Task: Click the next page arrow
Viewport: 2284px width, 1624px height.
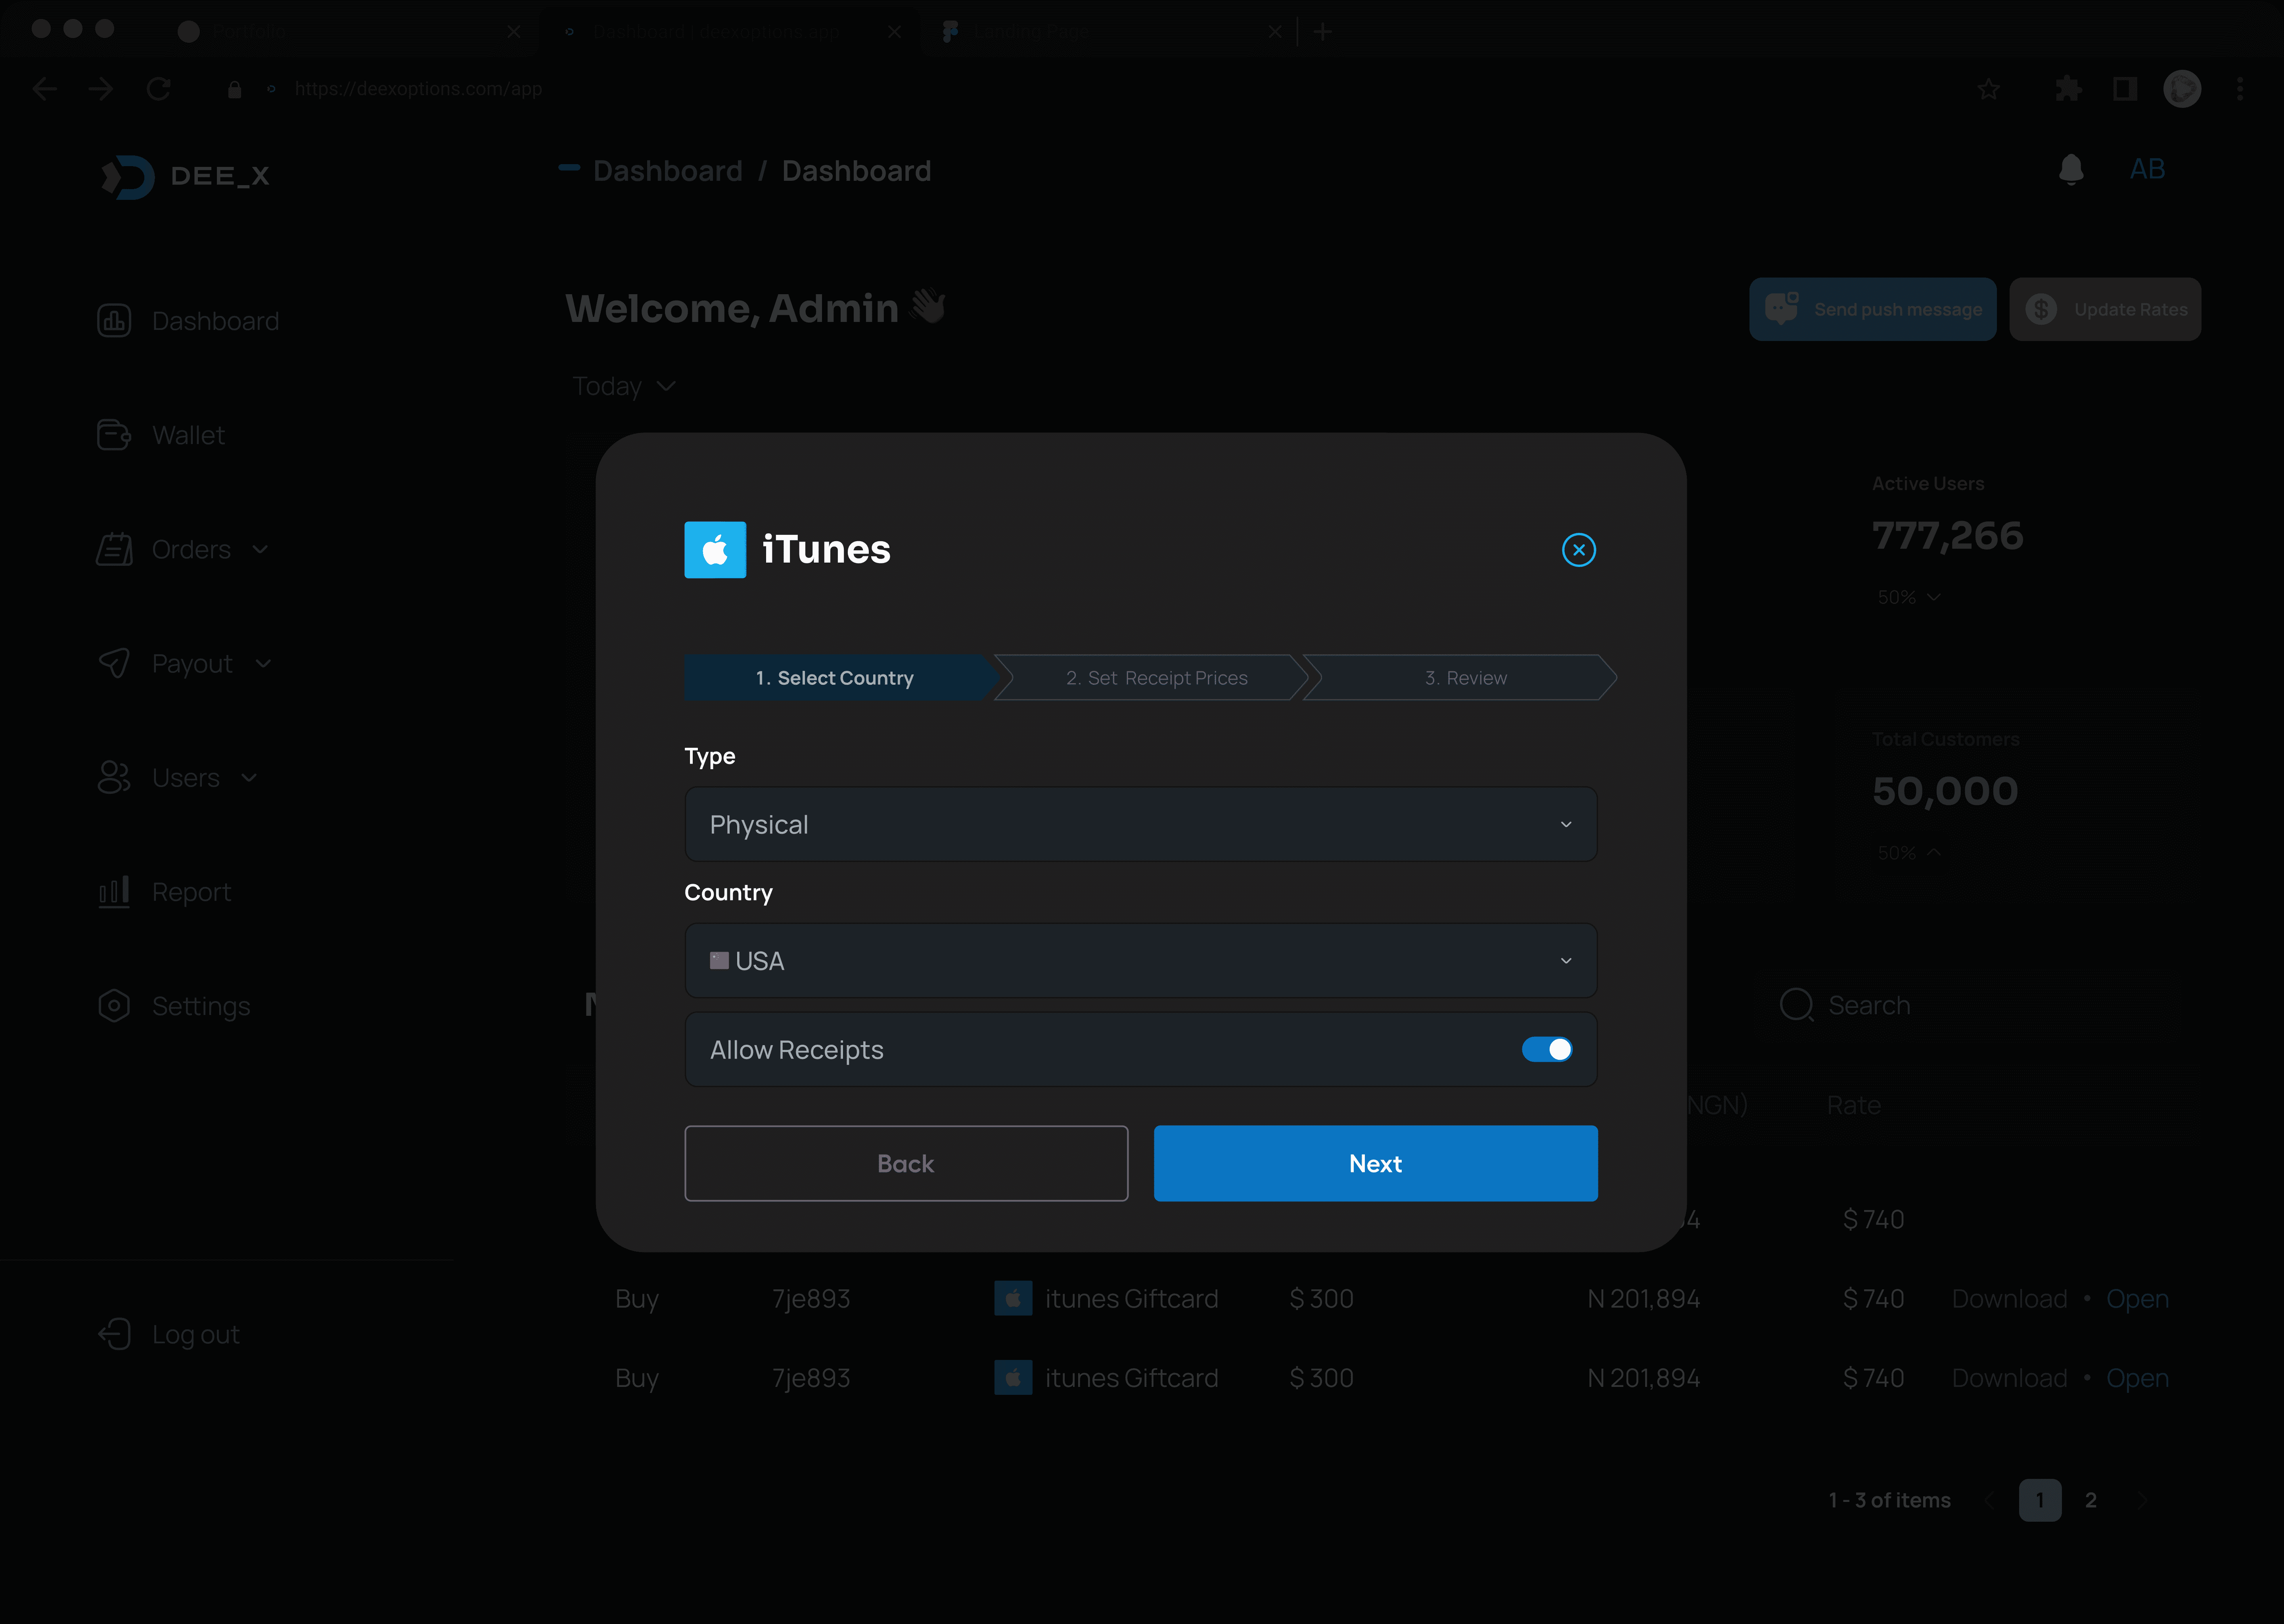Action: (x=2142, y=1500)
